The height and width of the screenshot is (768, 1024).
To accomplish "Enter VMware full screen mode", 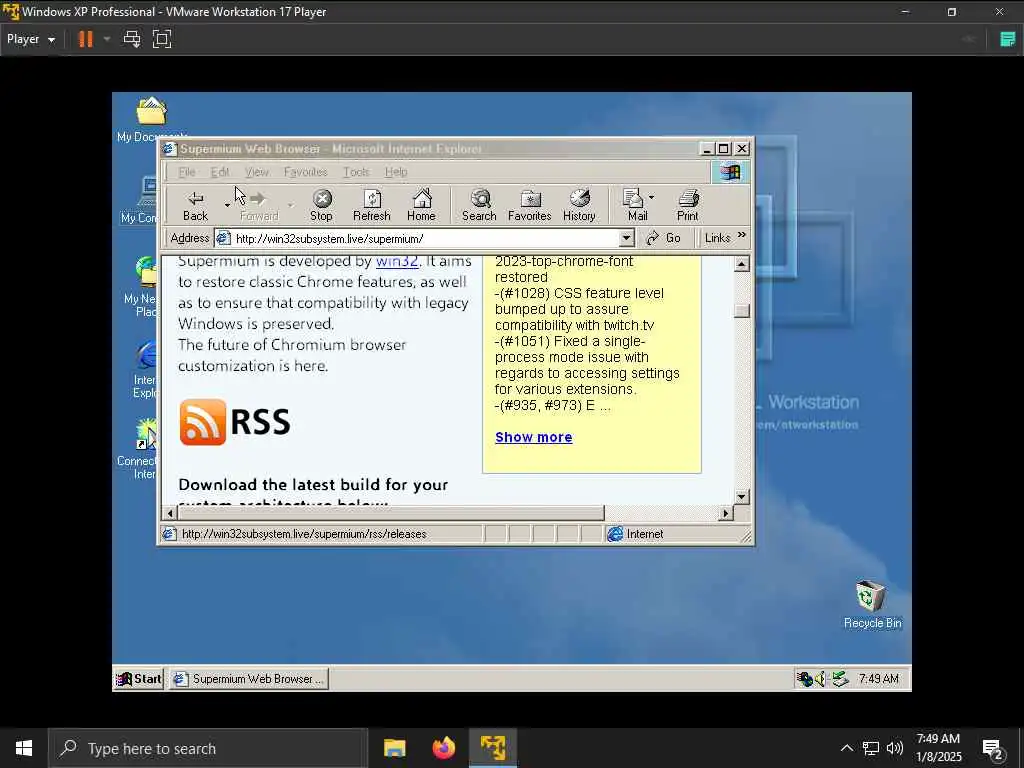I will point(162,39).
